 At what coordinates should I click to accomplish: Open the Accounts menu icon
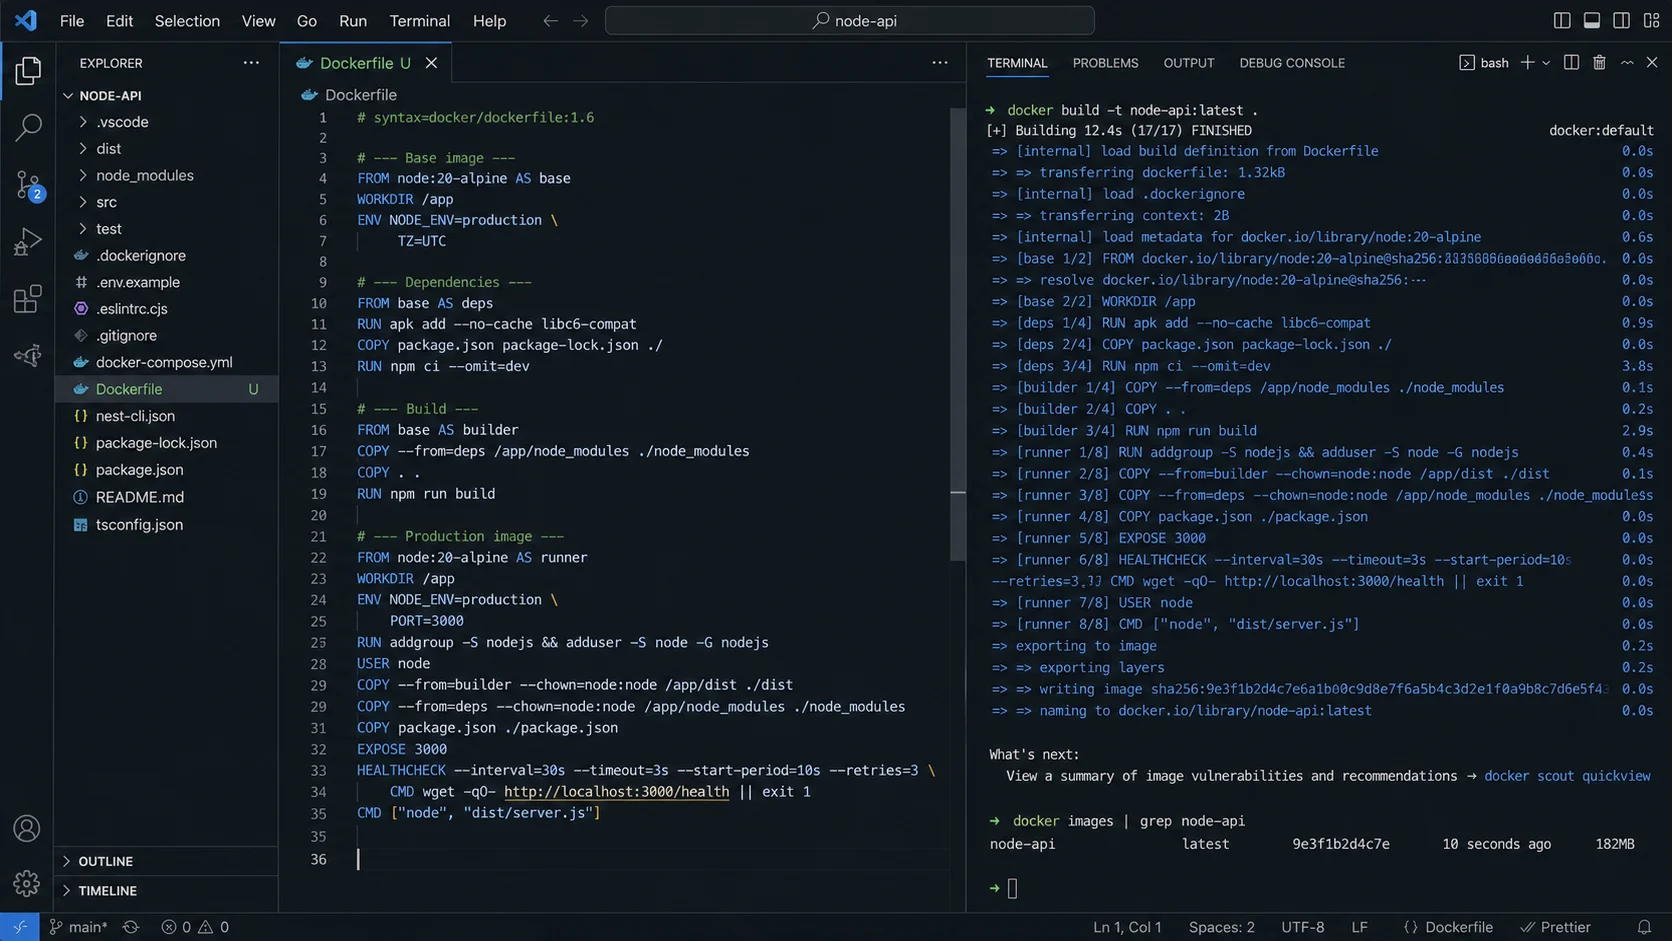coord(27,828)
